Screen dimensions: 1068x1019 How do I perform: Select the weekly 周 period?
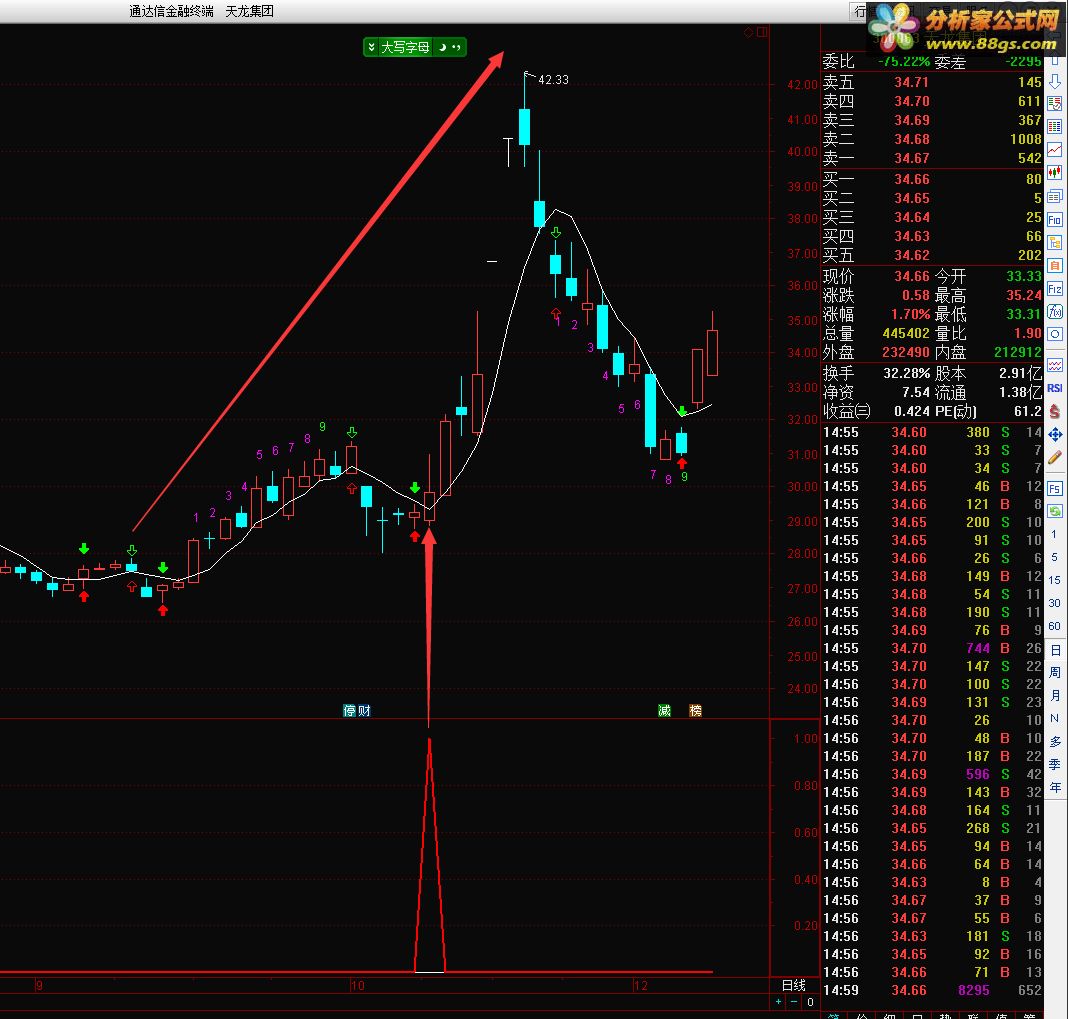click(1054, 673)
